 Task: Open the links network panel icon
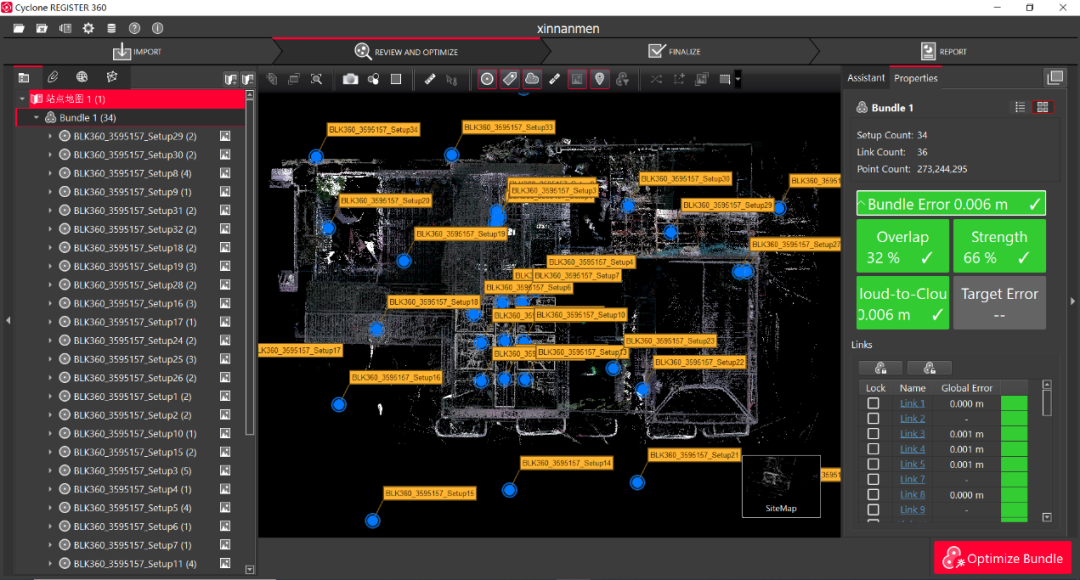pyautogui.click(x=112, y=77)
